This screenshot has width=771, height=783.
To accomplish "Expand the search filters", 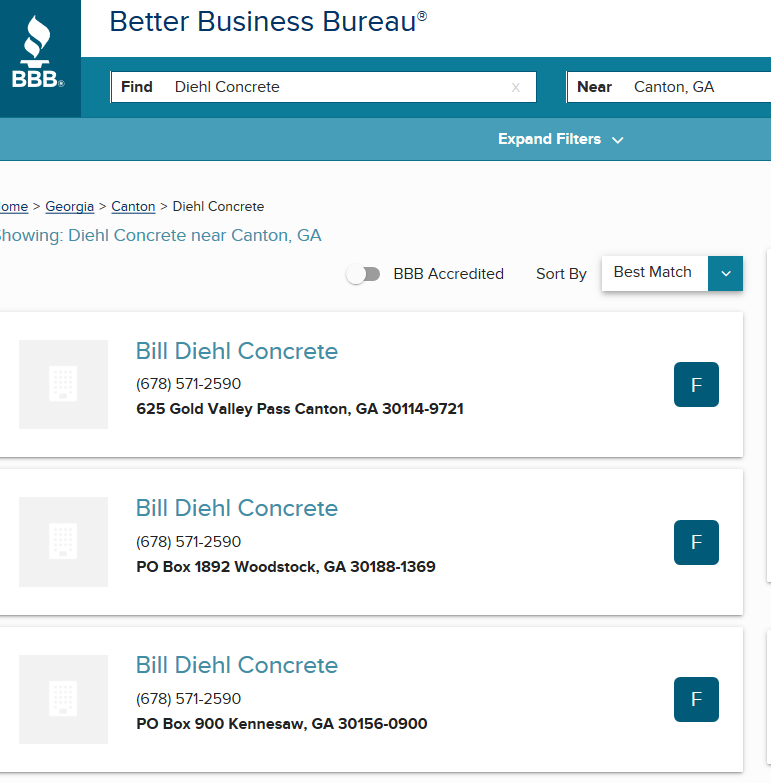I will click(561, 139).
